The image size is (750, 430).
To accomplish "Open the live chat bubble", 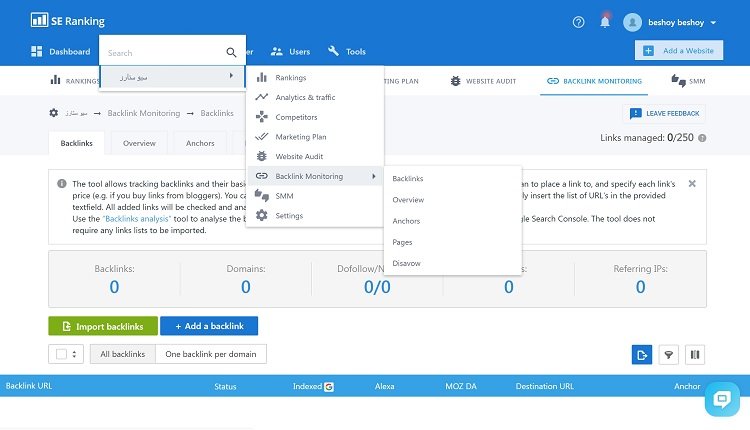I will (721, 398).
